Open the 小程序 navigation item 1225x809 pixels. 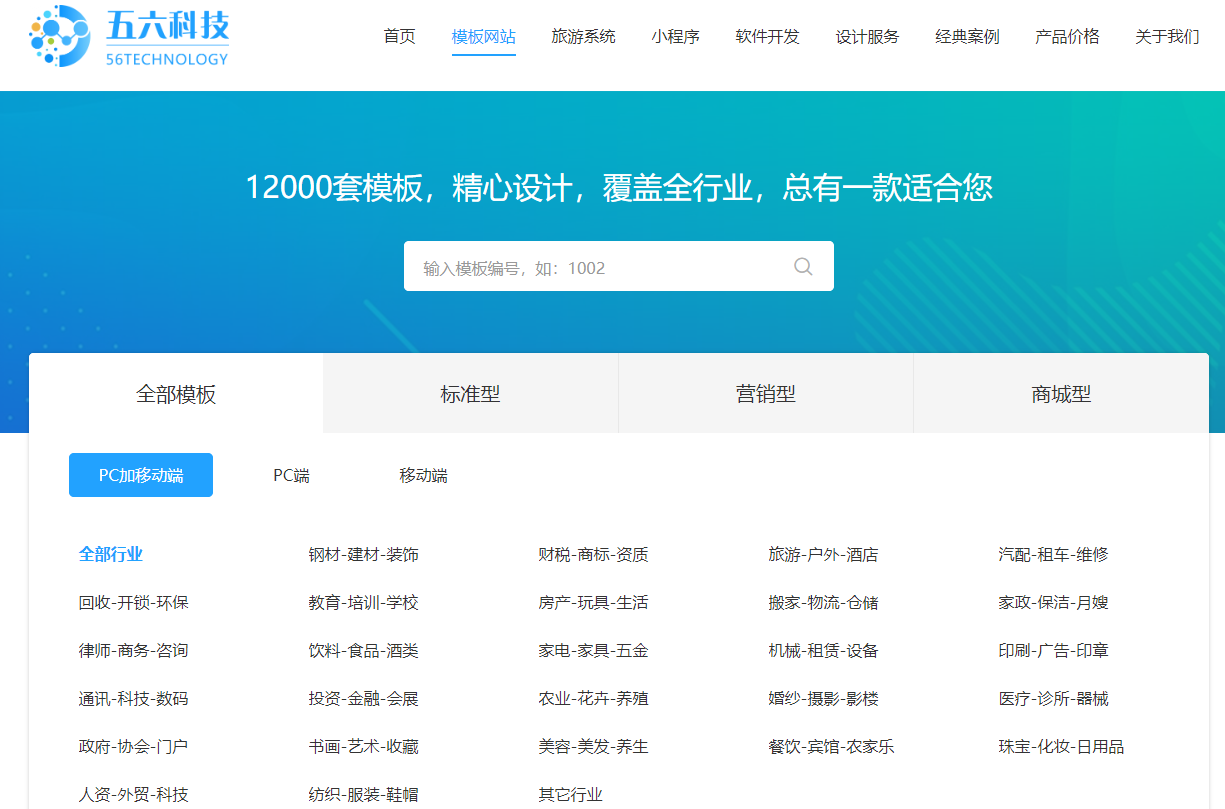(676, 36)
